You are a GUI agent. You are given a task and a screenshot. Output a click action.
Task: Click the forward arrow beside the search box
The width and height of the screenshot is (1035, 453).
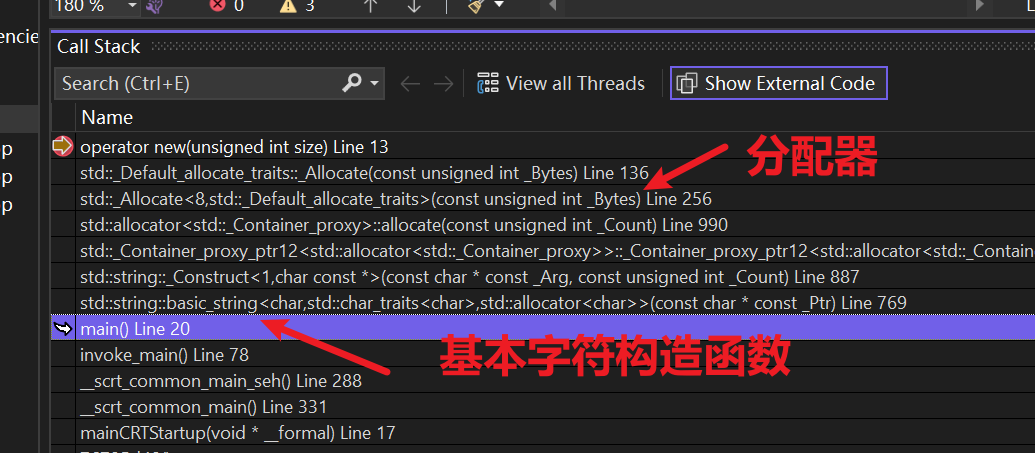(x=443, y=84)
